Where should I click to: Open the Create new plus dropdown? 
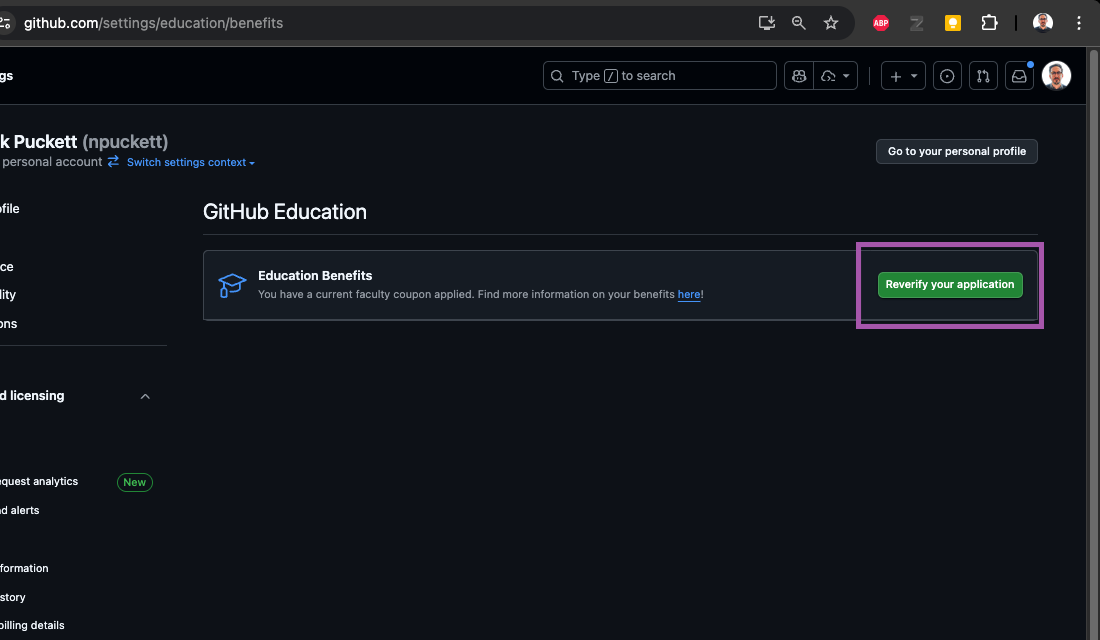coord(903,76)
